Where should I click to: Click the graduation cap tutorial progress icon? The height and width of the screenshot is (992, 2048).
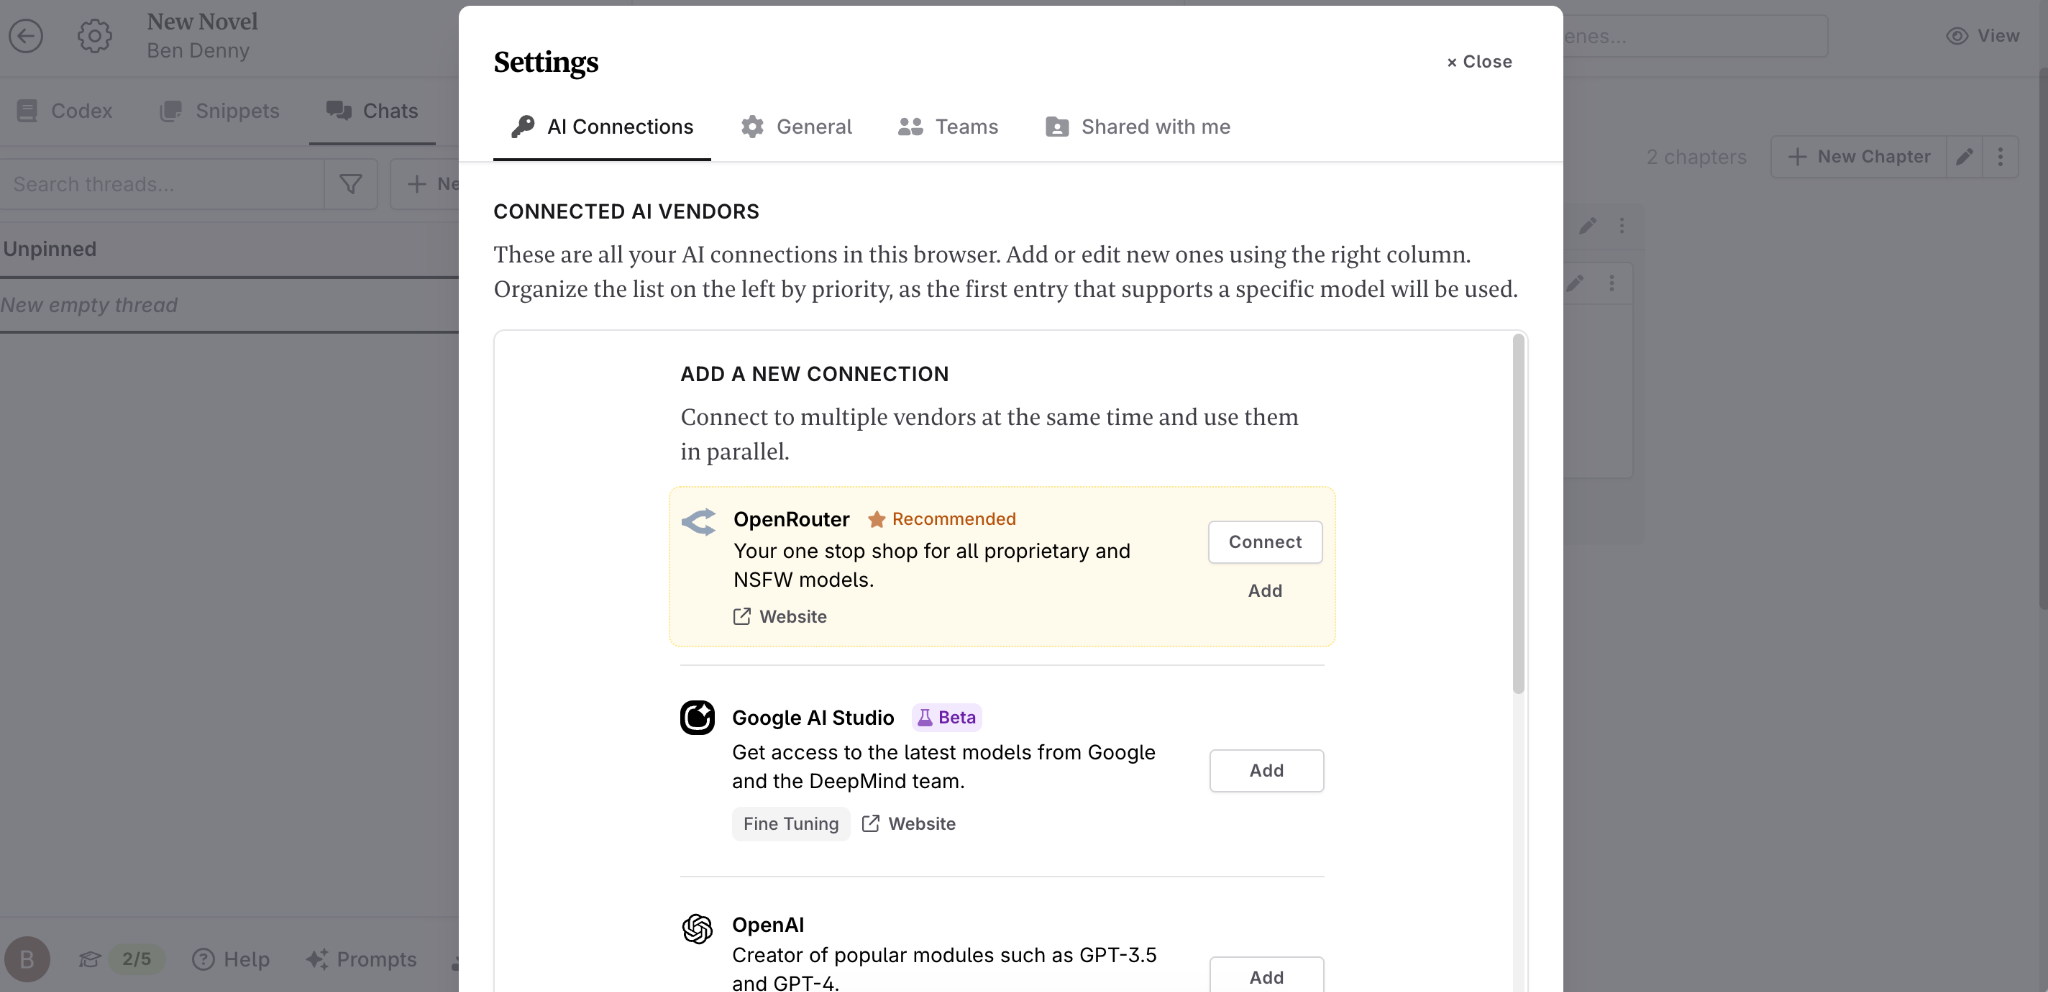[x=90, y=959]
